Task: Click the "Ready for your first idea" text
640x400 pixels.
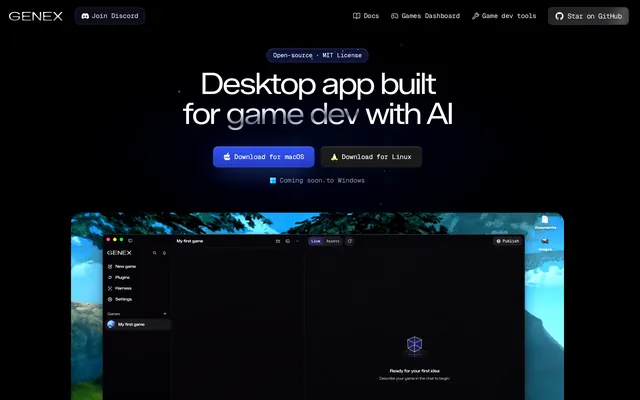Action: tap(414, 371)
